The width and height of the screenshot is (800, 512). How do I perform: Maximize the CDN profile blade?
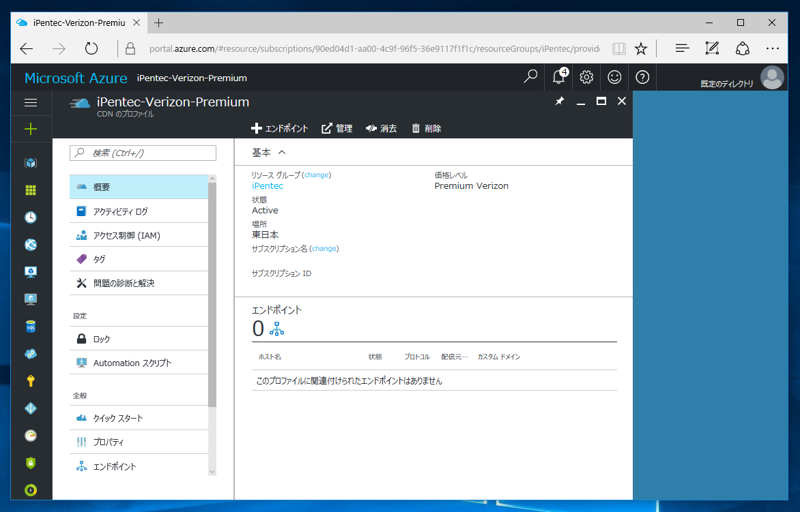[x=601, y=101]
